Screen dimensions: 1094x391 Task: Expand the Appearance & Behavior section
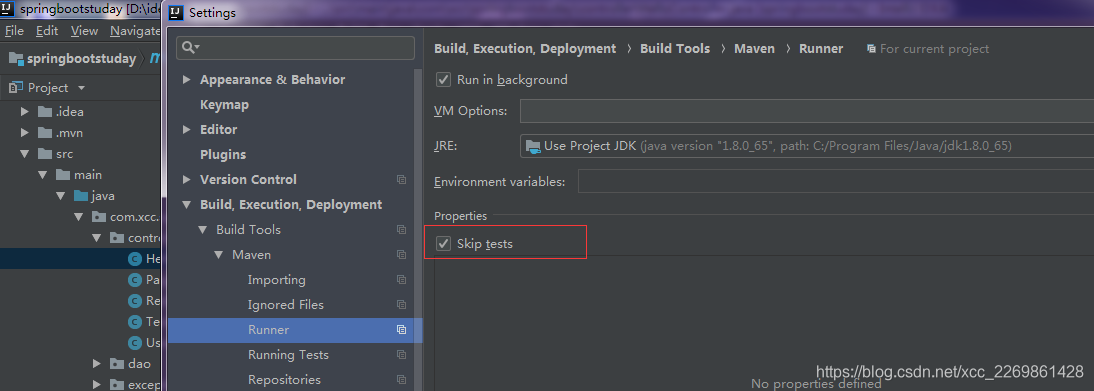click(x=186, y=80)
